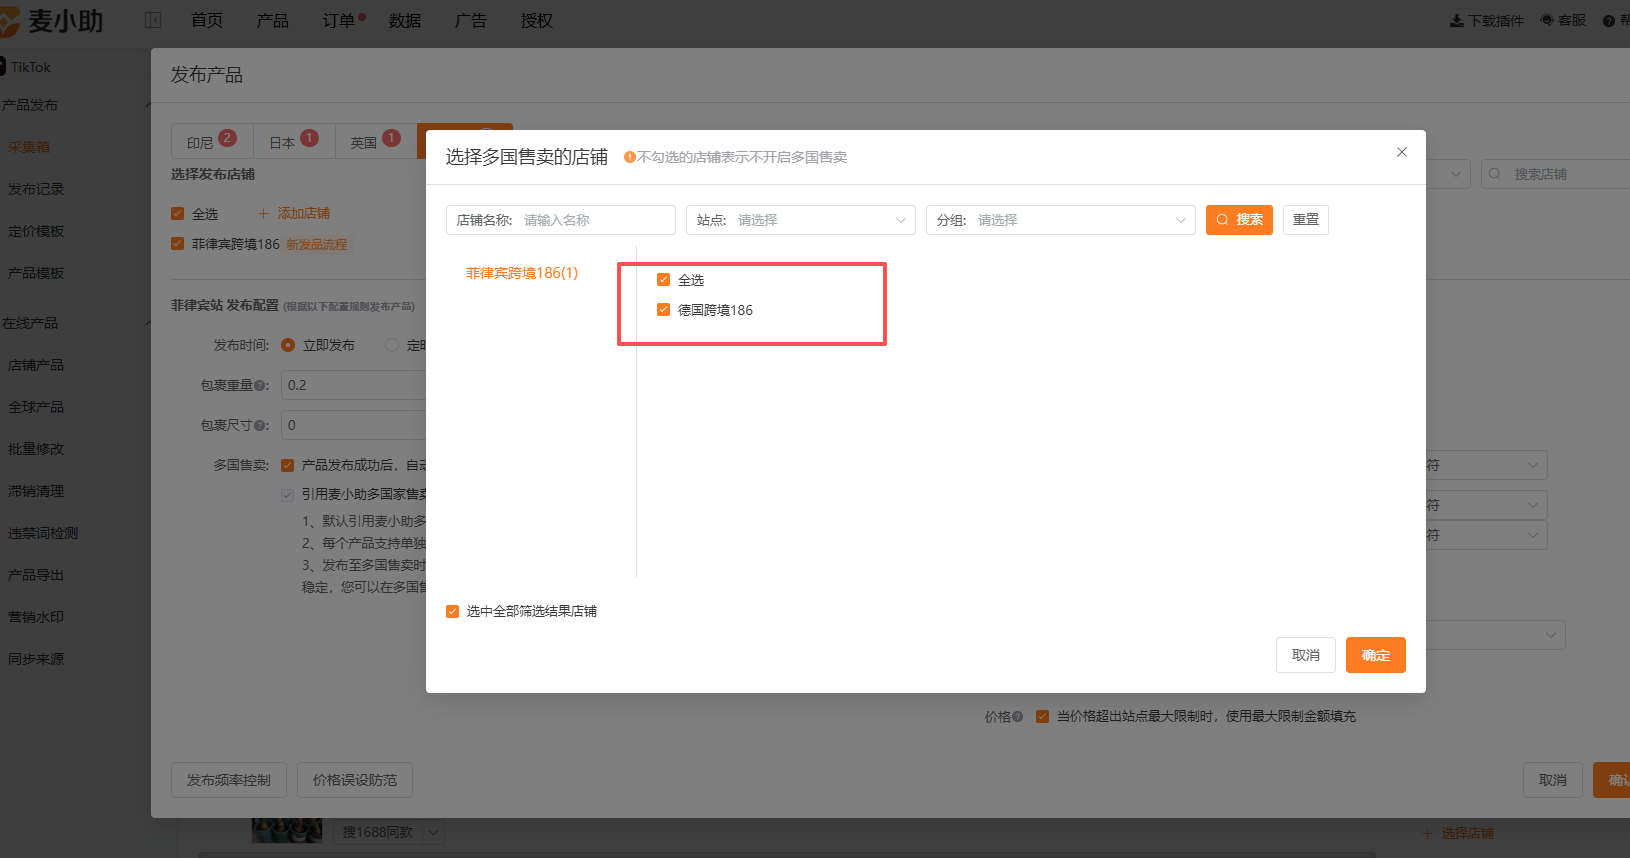Toggle 菲律宾跨境186 store checkbox in background

click(177, 244)
